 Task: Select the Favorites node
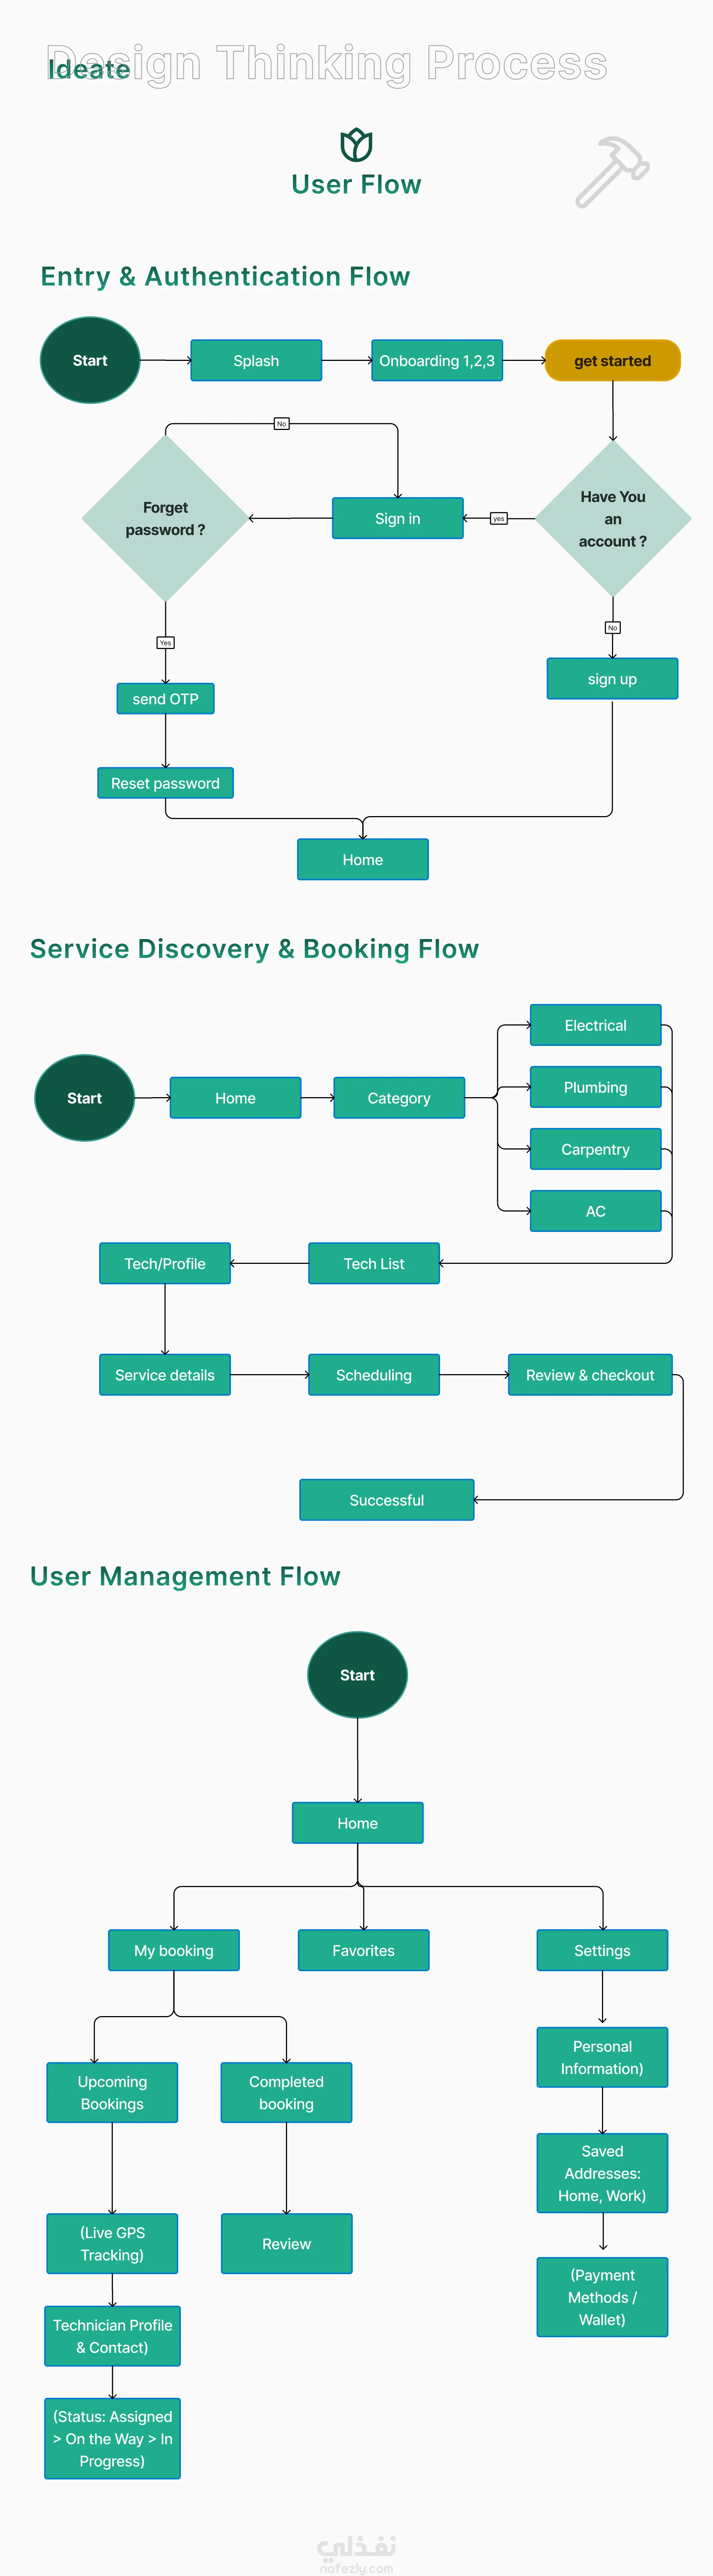coord(364,1951)
